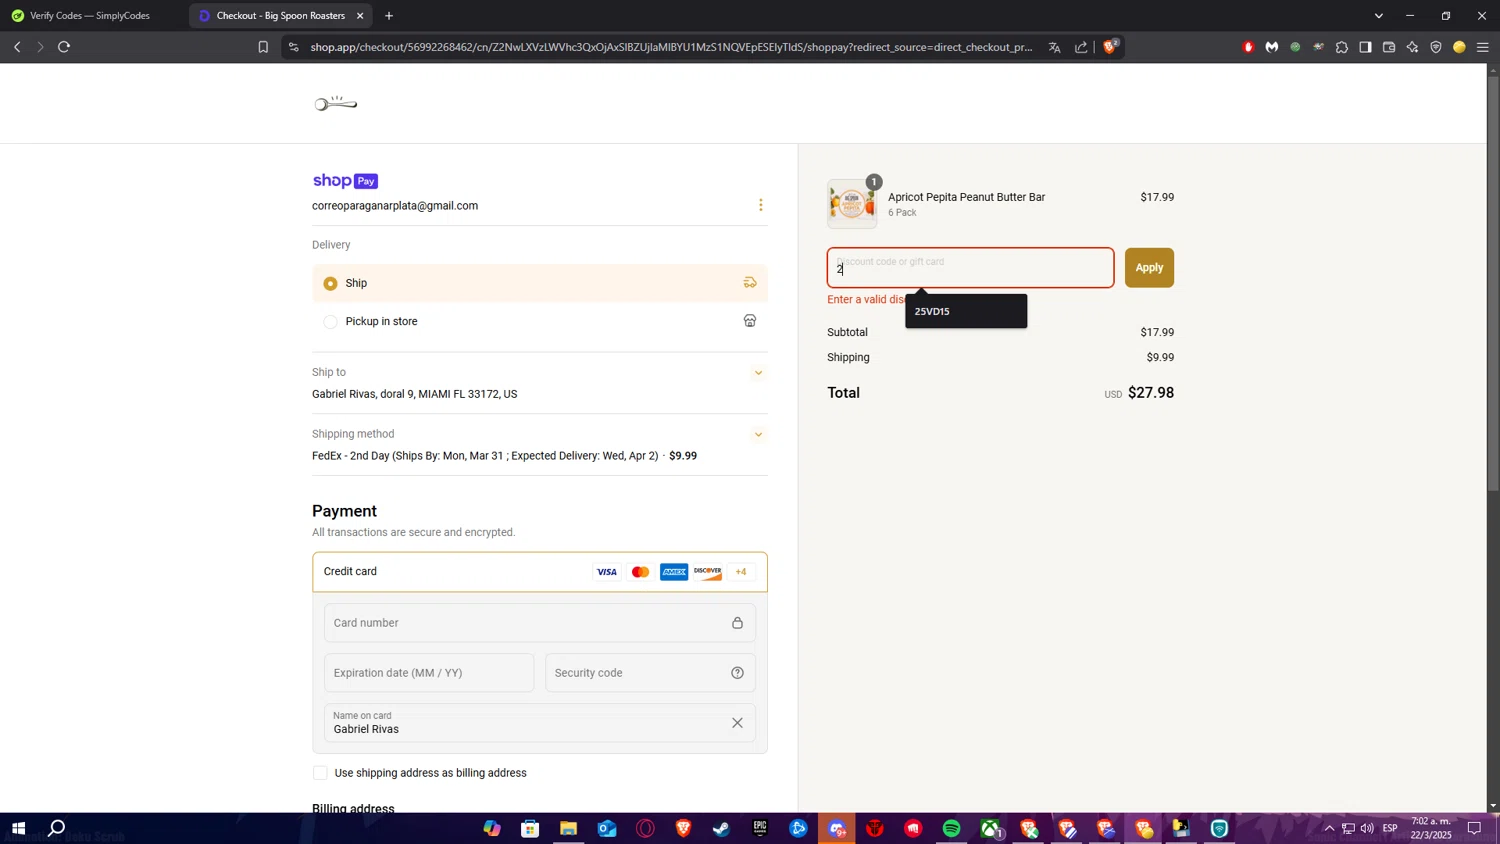This screenshot has width=1500, height=844.
Task: Open File Explorer from the taskbar
Action: [568, 829]
